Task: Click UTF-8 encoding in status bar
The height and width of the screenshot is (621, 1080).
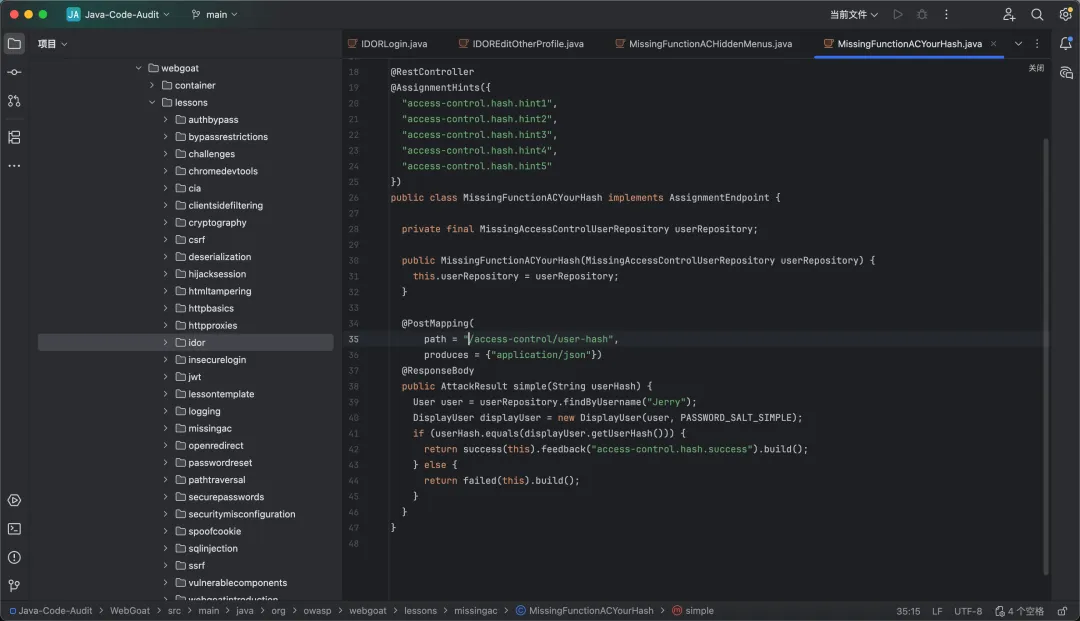Action: pyautogui.click(x=967, y=611)
